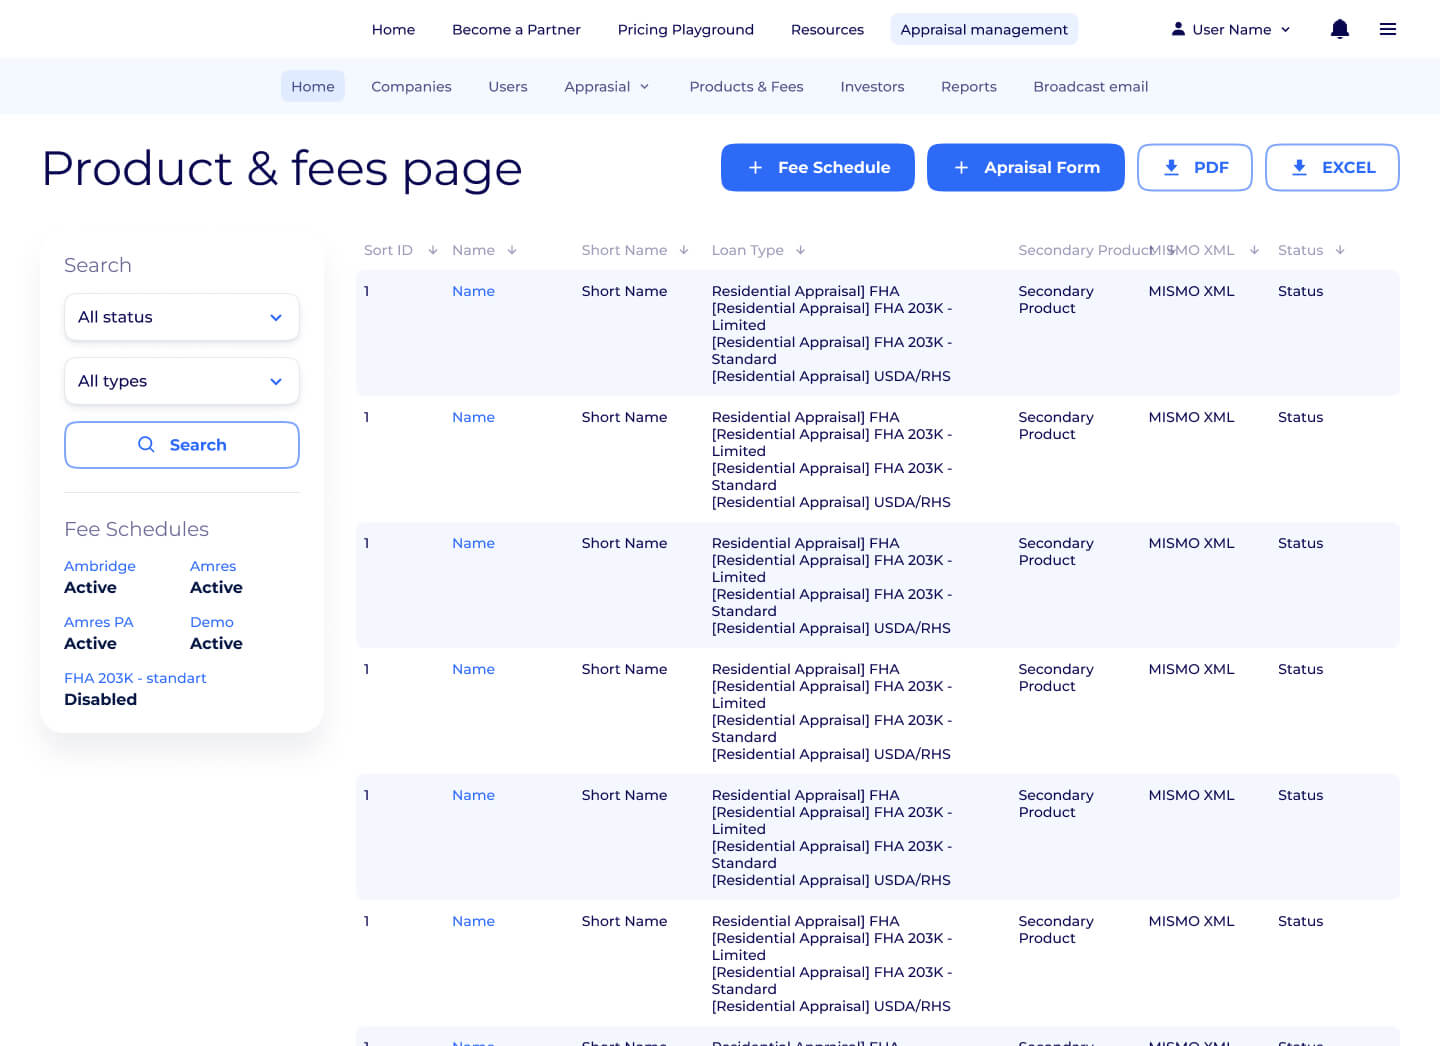Go to the Companies tab
The height and width of the screenshot is (1046, 1440).
coord(411,87)
